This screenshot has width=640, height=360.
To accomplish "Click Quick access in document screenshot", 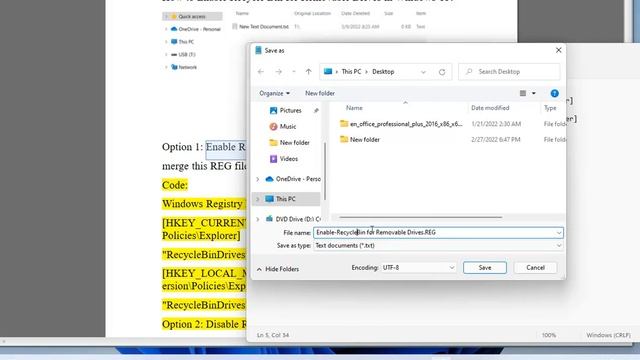I will [192, 16].
